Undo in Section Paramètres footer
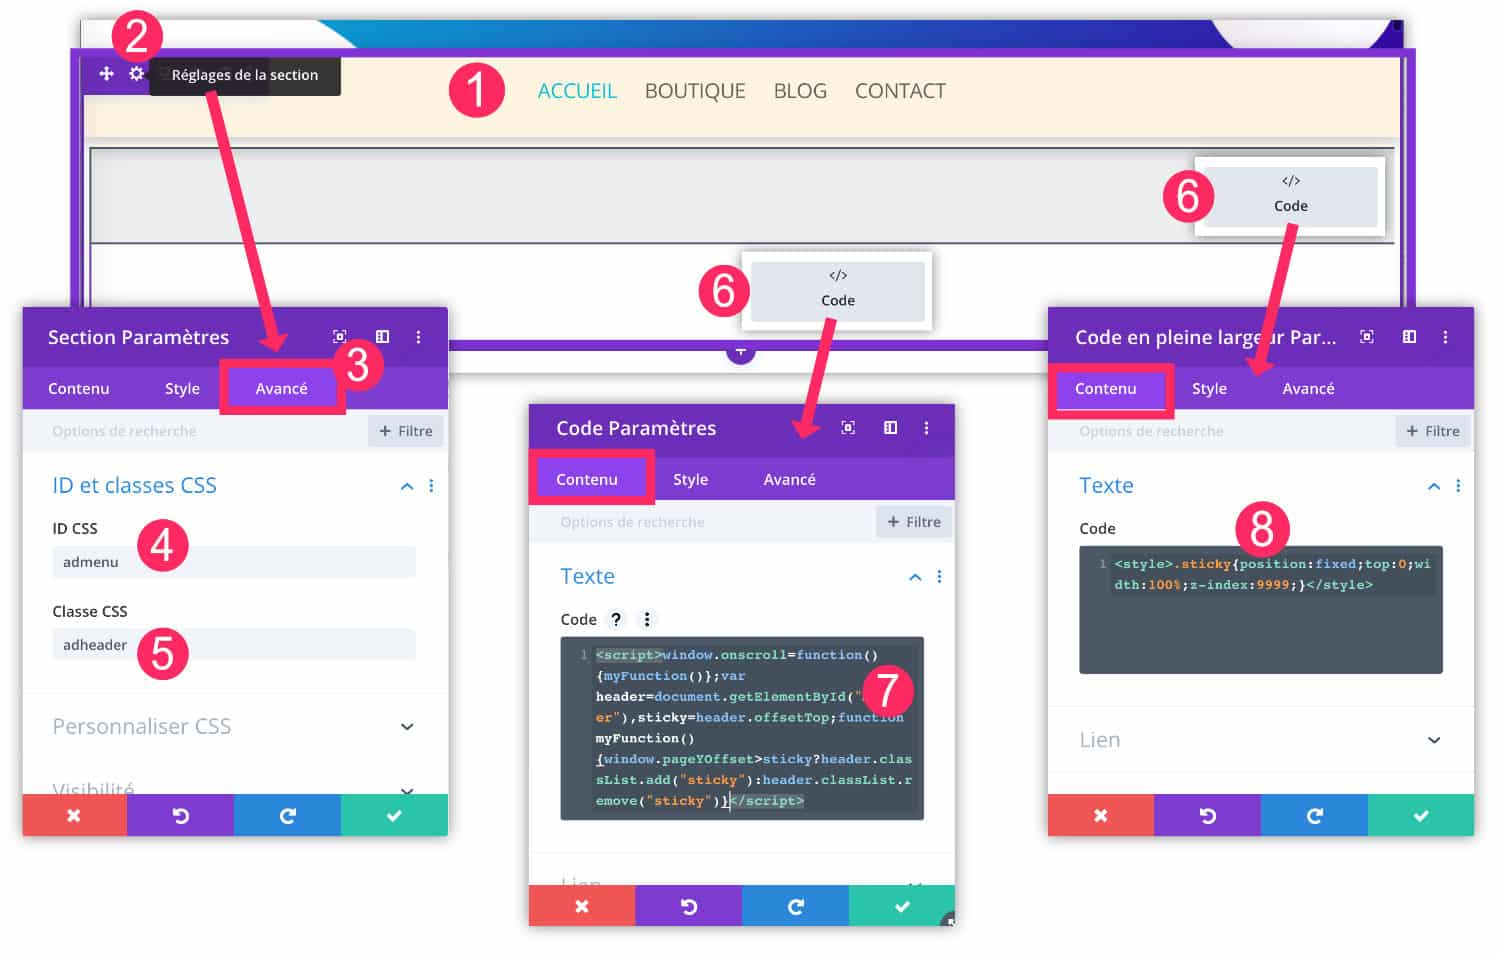 181,816
